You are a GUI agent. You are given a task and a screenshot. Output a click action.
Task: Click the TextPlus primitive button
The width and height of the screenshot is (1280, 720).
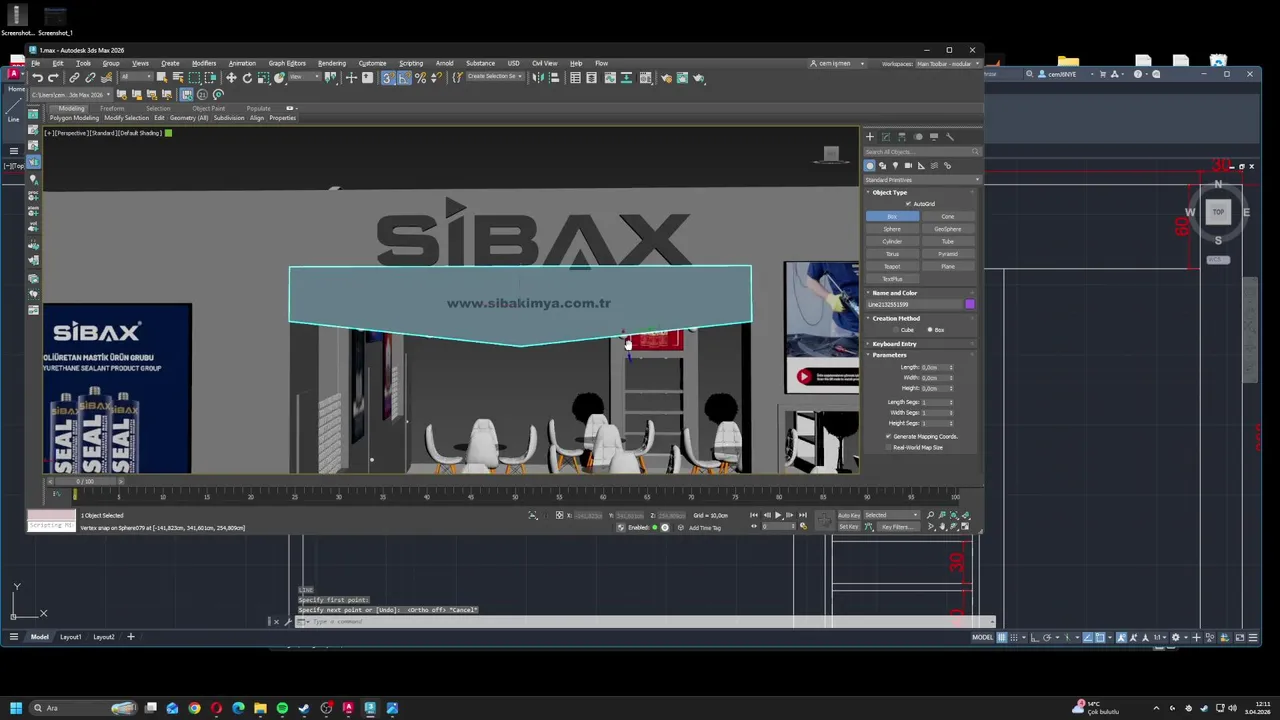coord(892,279)
